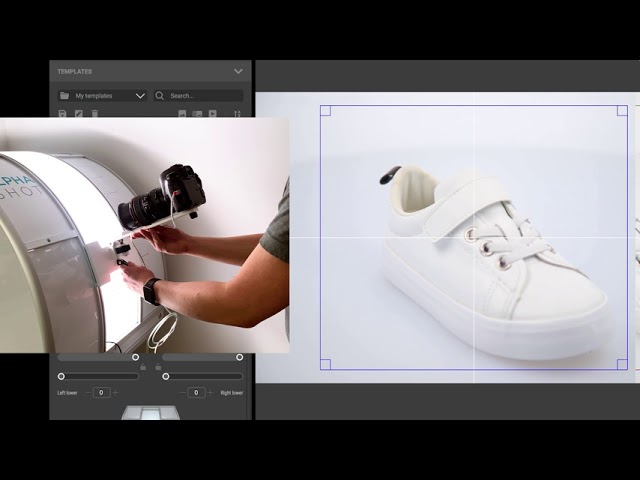640x480 pixels.
Task: Click the crop frame bottom-right corner handle
Action: pyautogui.click(x=622, y=364)
